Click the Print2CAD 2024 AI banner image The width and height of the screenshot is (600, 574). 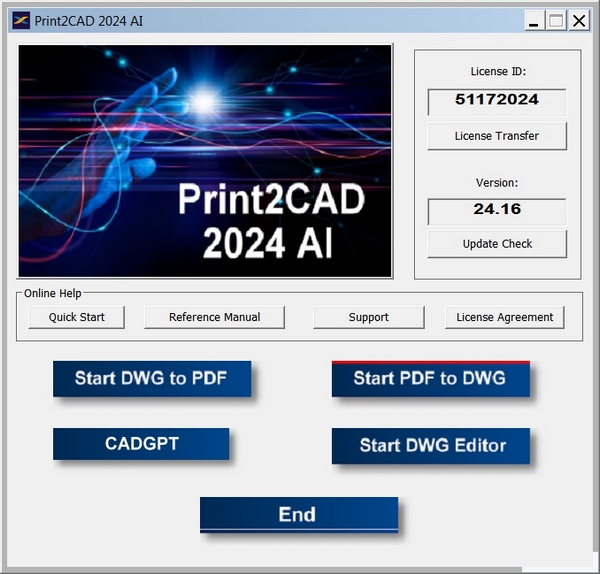pos(205,160)
